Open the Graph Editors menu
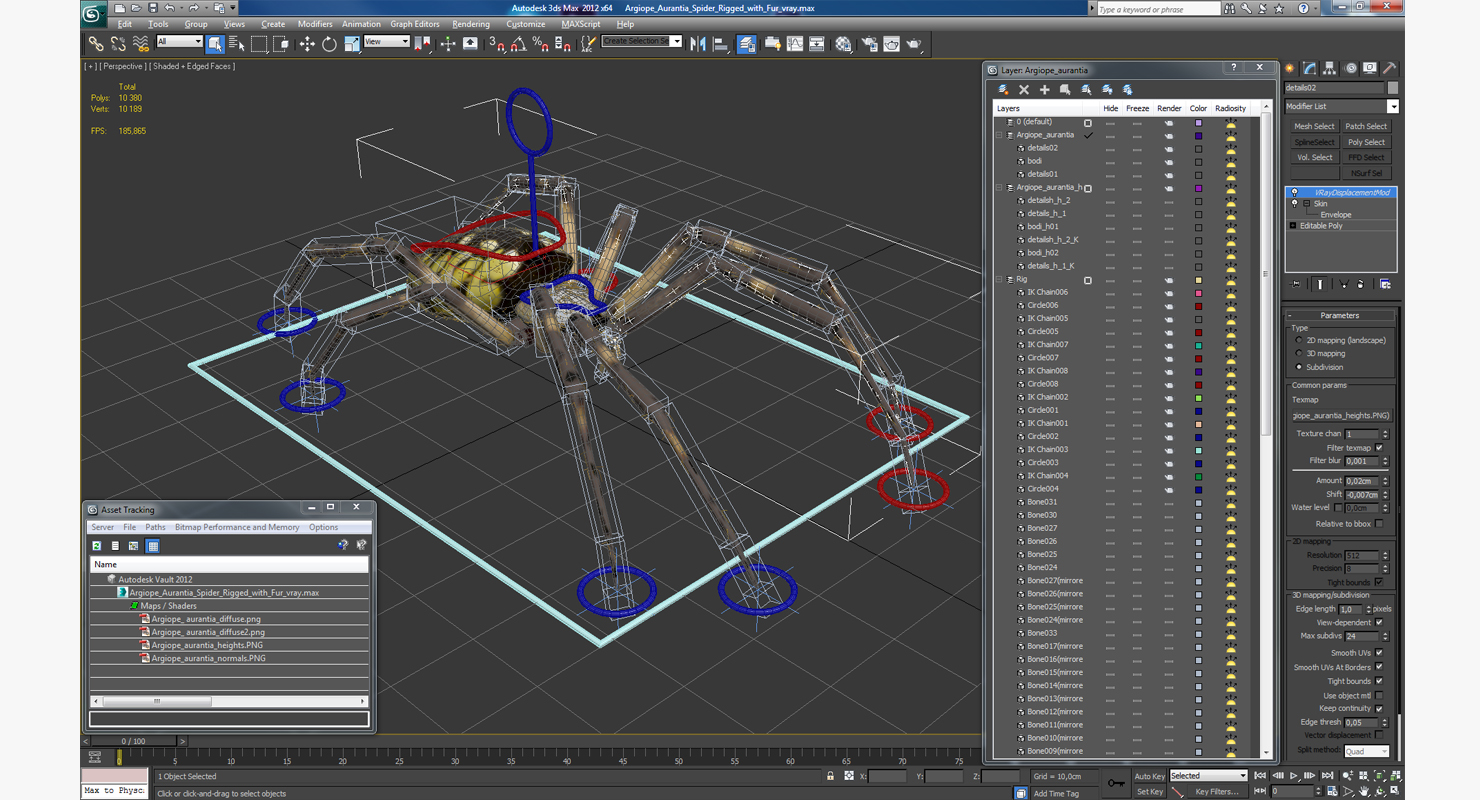 pos(414,24)
